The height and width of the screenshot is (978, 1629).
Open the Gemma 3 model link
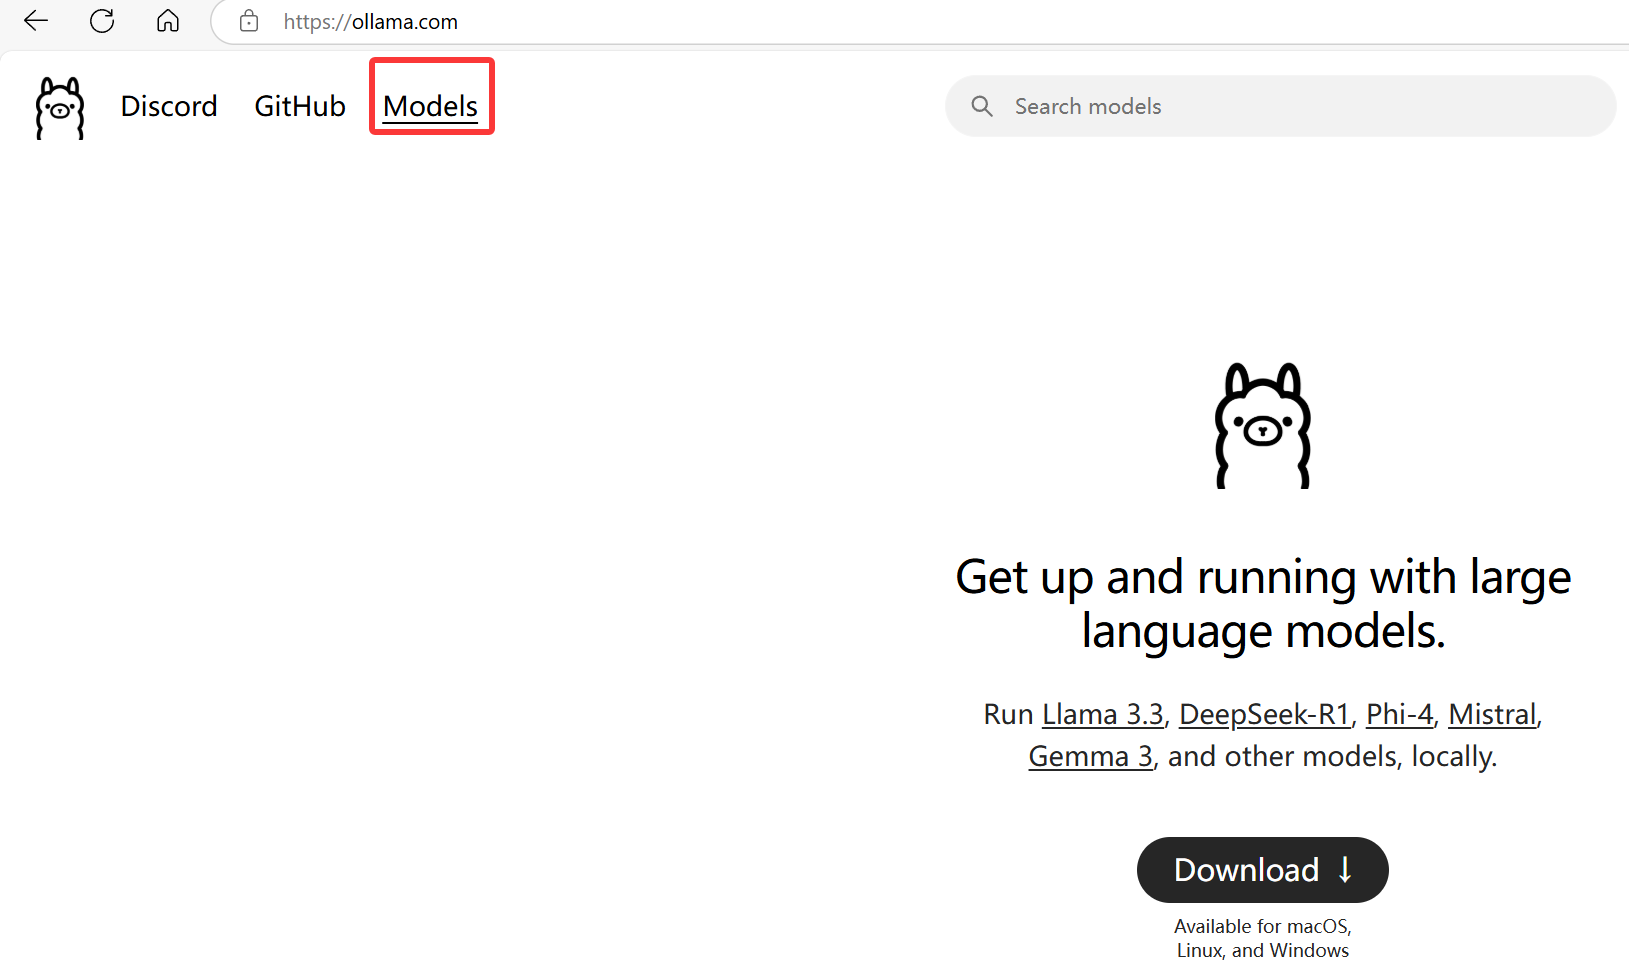point(1091,756)
